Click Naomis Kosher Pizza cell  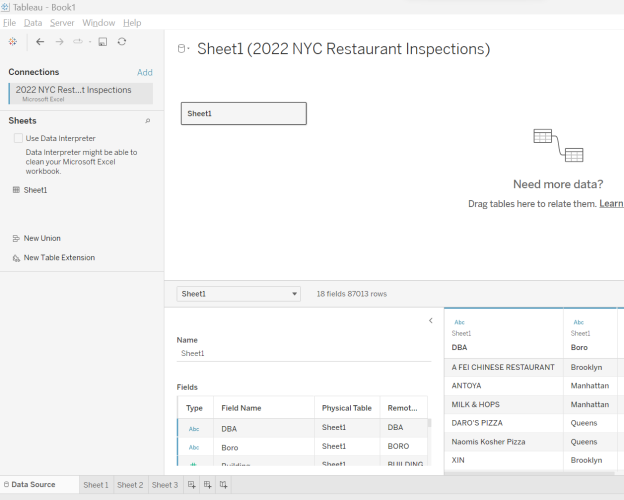[503, 441]
